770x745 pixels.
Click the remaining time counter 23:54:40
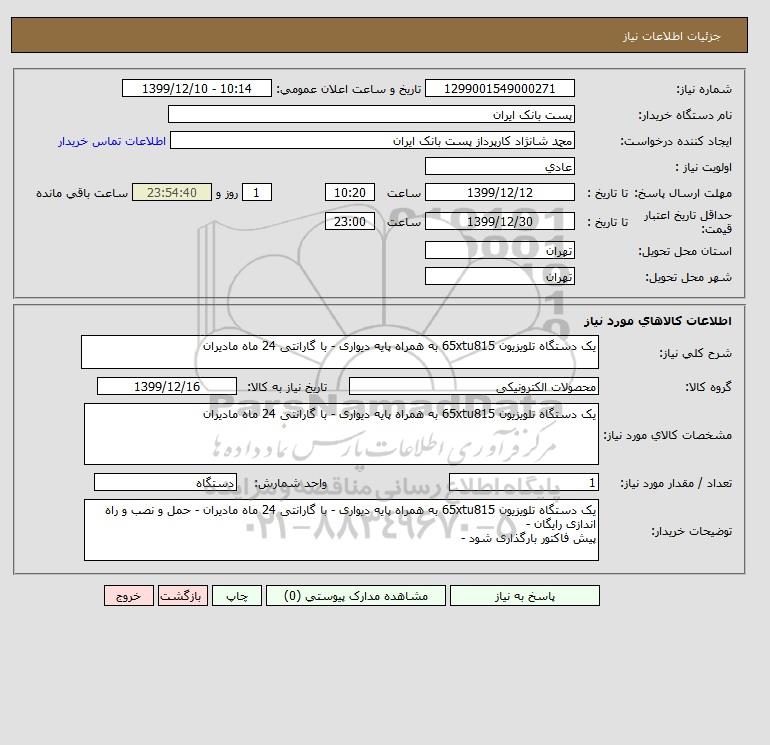pyautogui.click(x=172, y=193)
